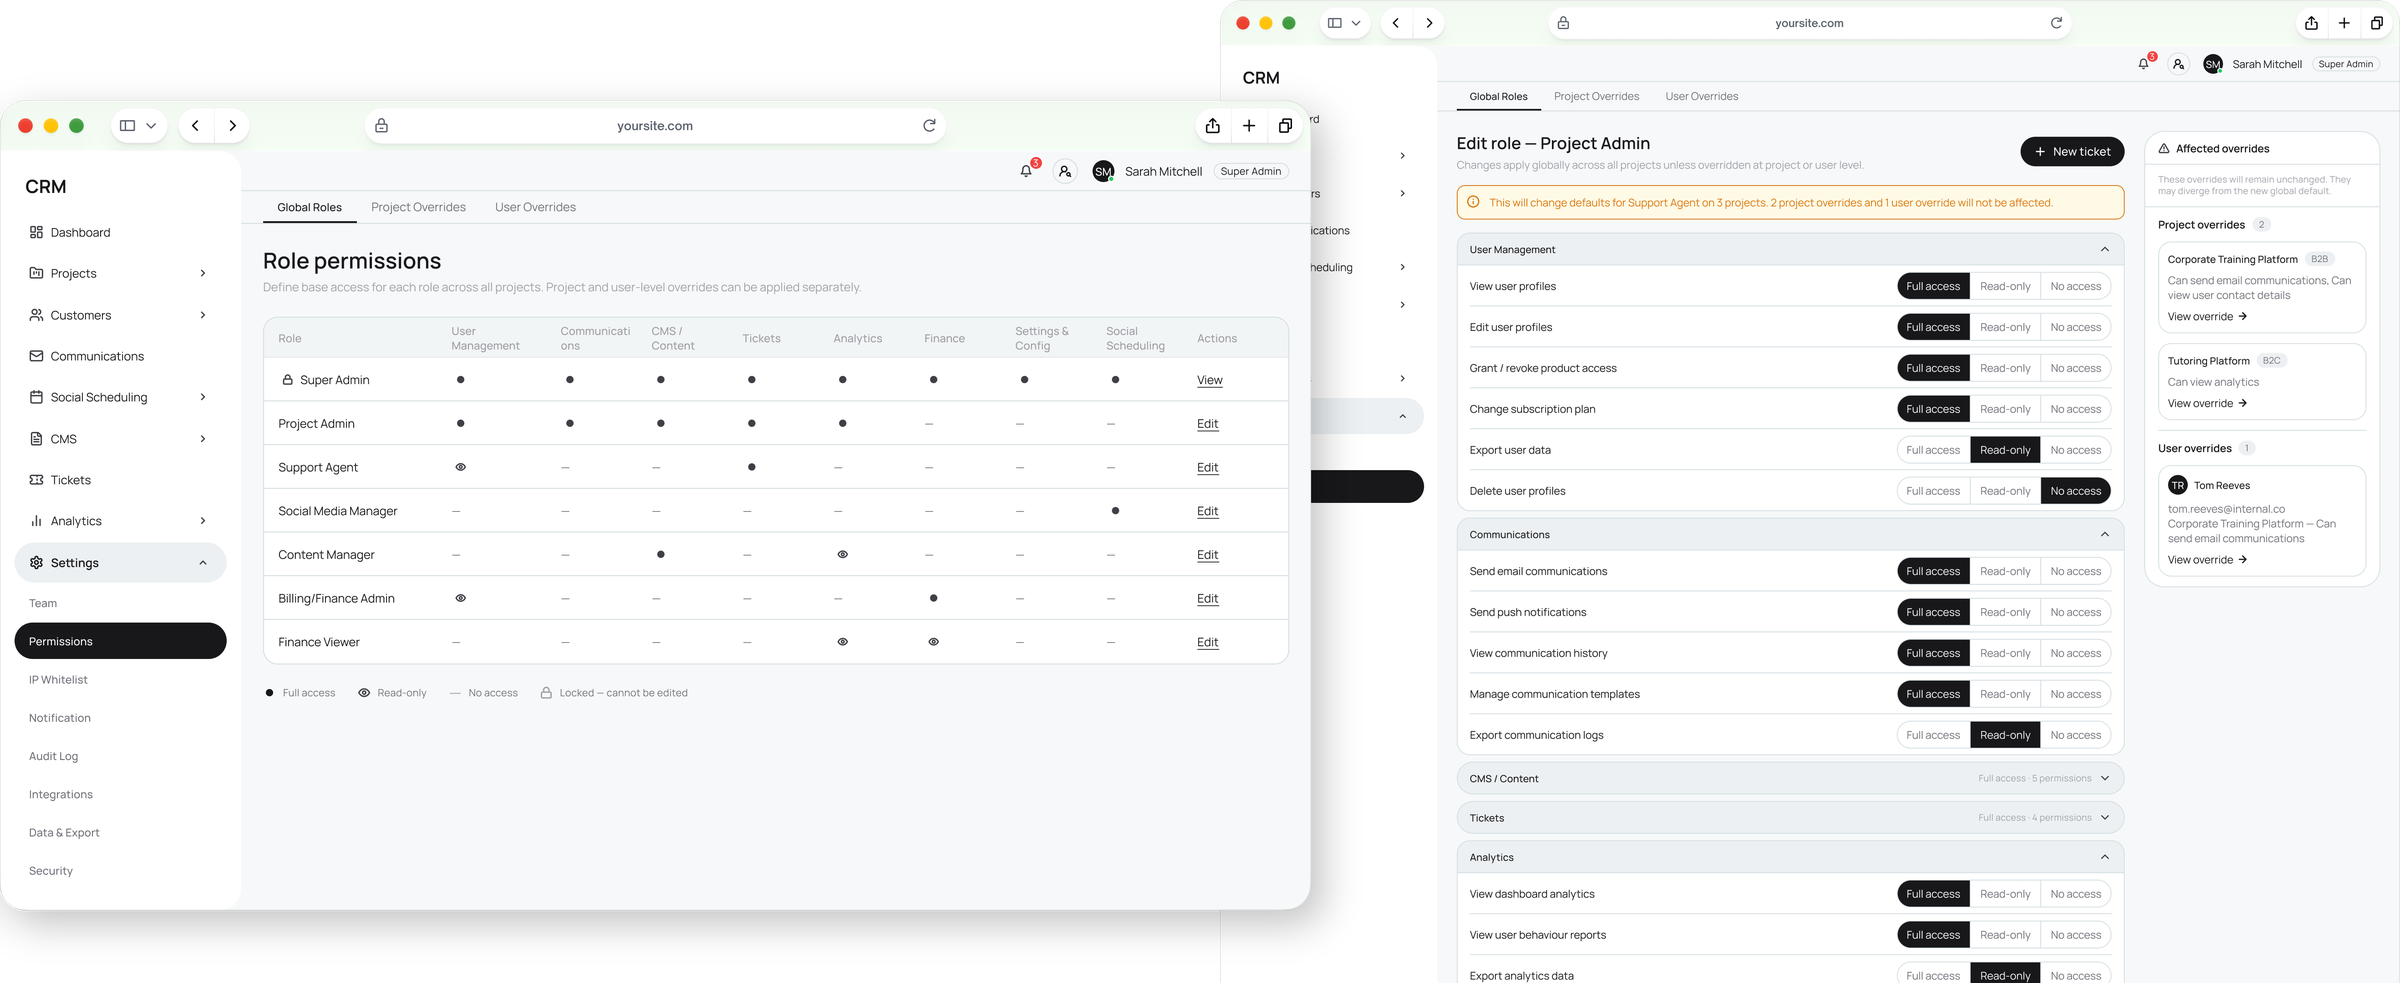Switch to User Overrides tab in front window
This screenshot has height=983, width=2400.
coord(535,207)
